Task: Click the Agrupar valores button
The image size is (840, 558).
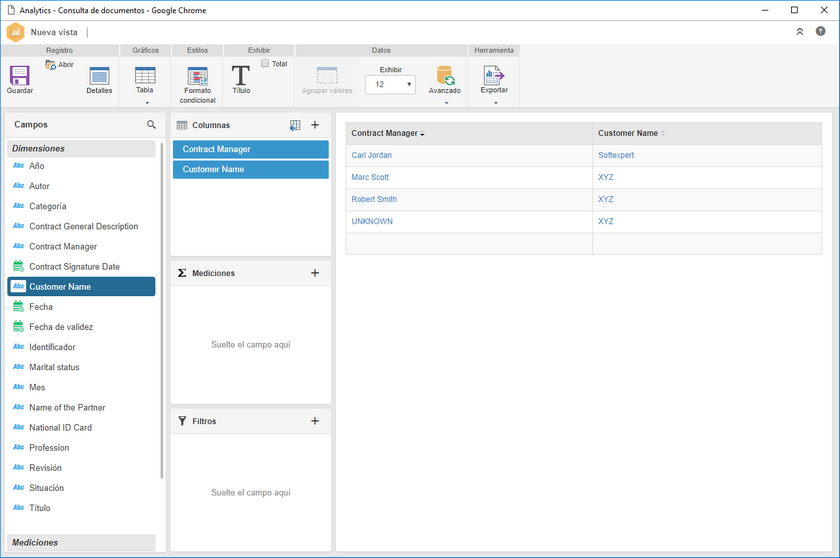Action: point(327,80)
